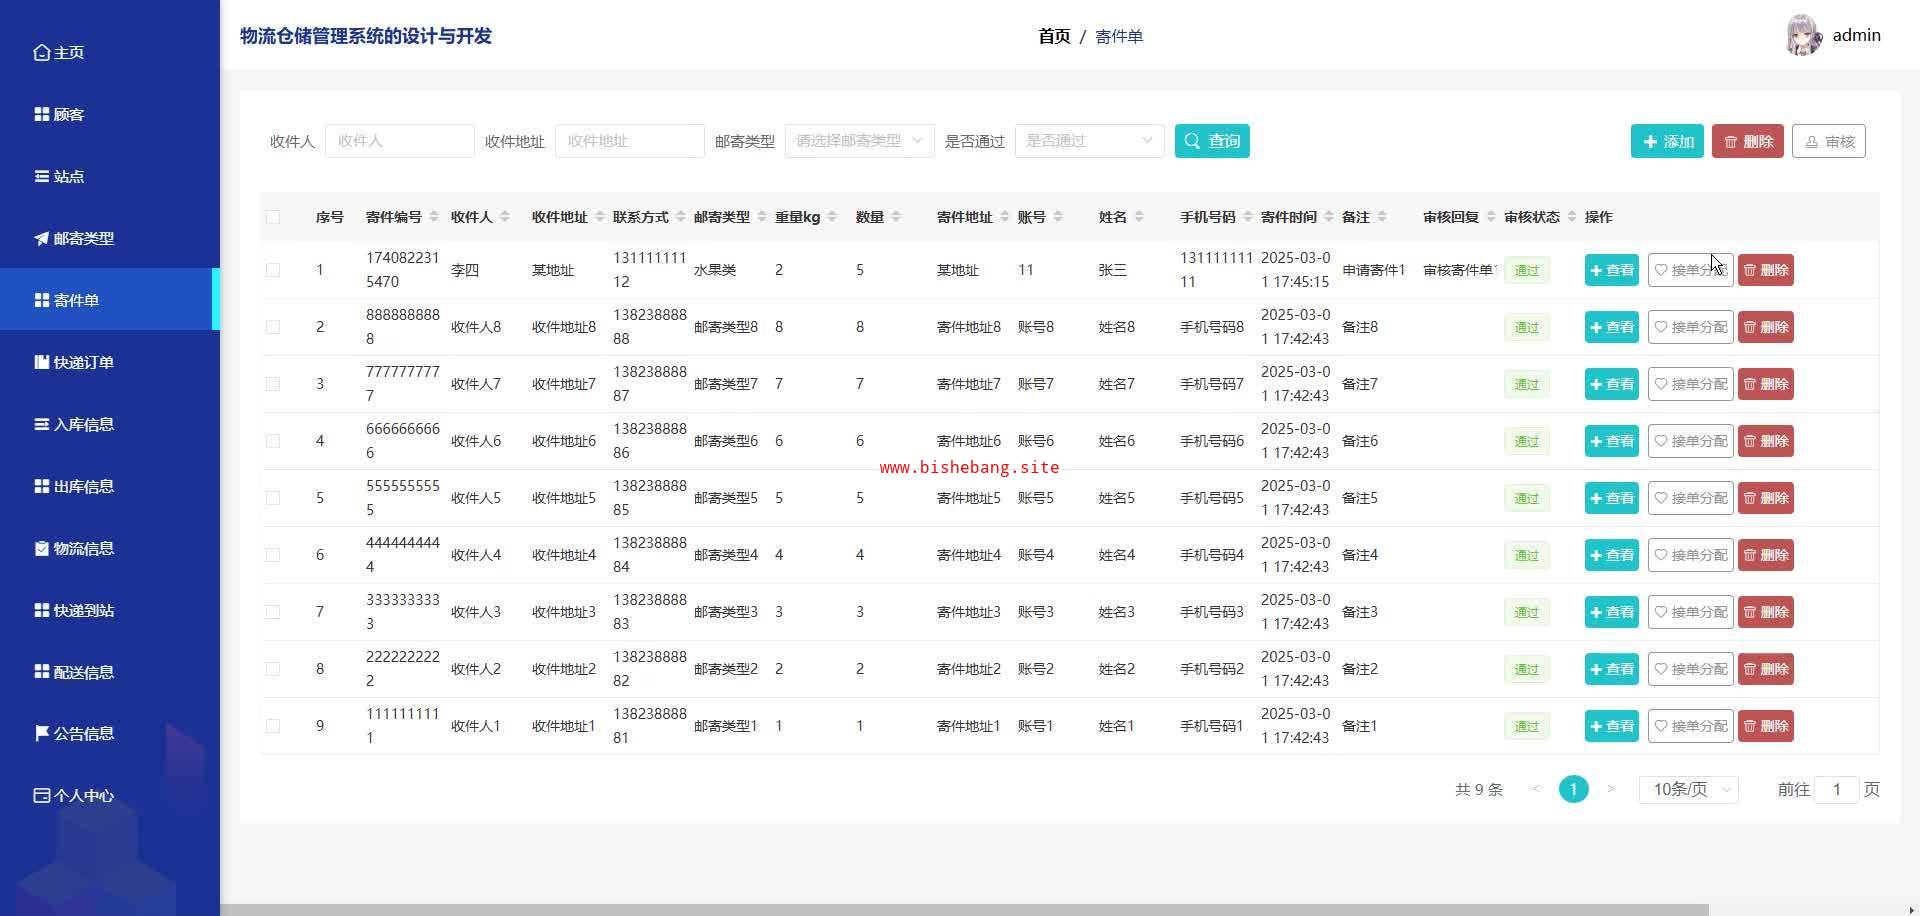1920x916 pixels.
Task: Select the checkbox for row 5
Action: 273,498
